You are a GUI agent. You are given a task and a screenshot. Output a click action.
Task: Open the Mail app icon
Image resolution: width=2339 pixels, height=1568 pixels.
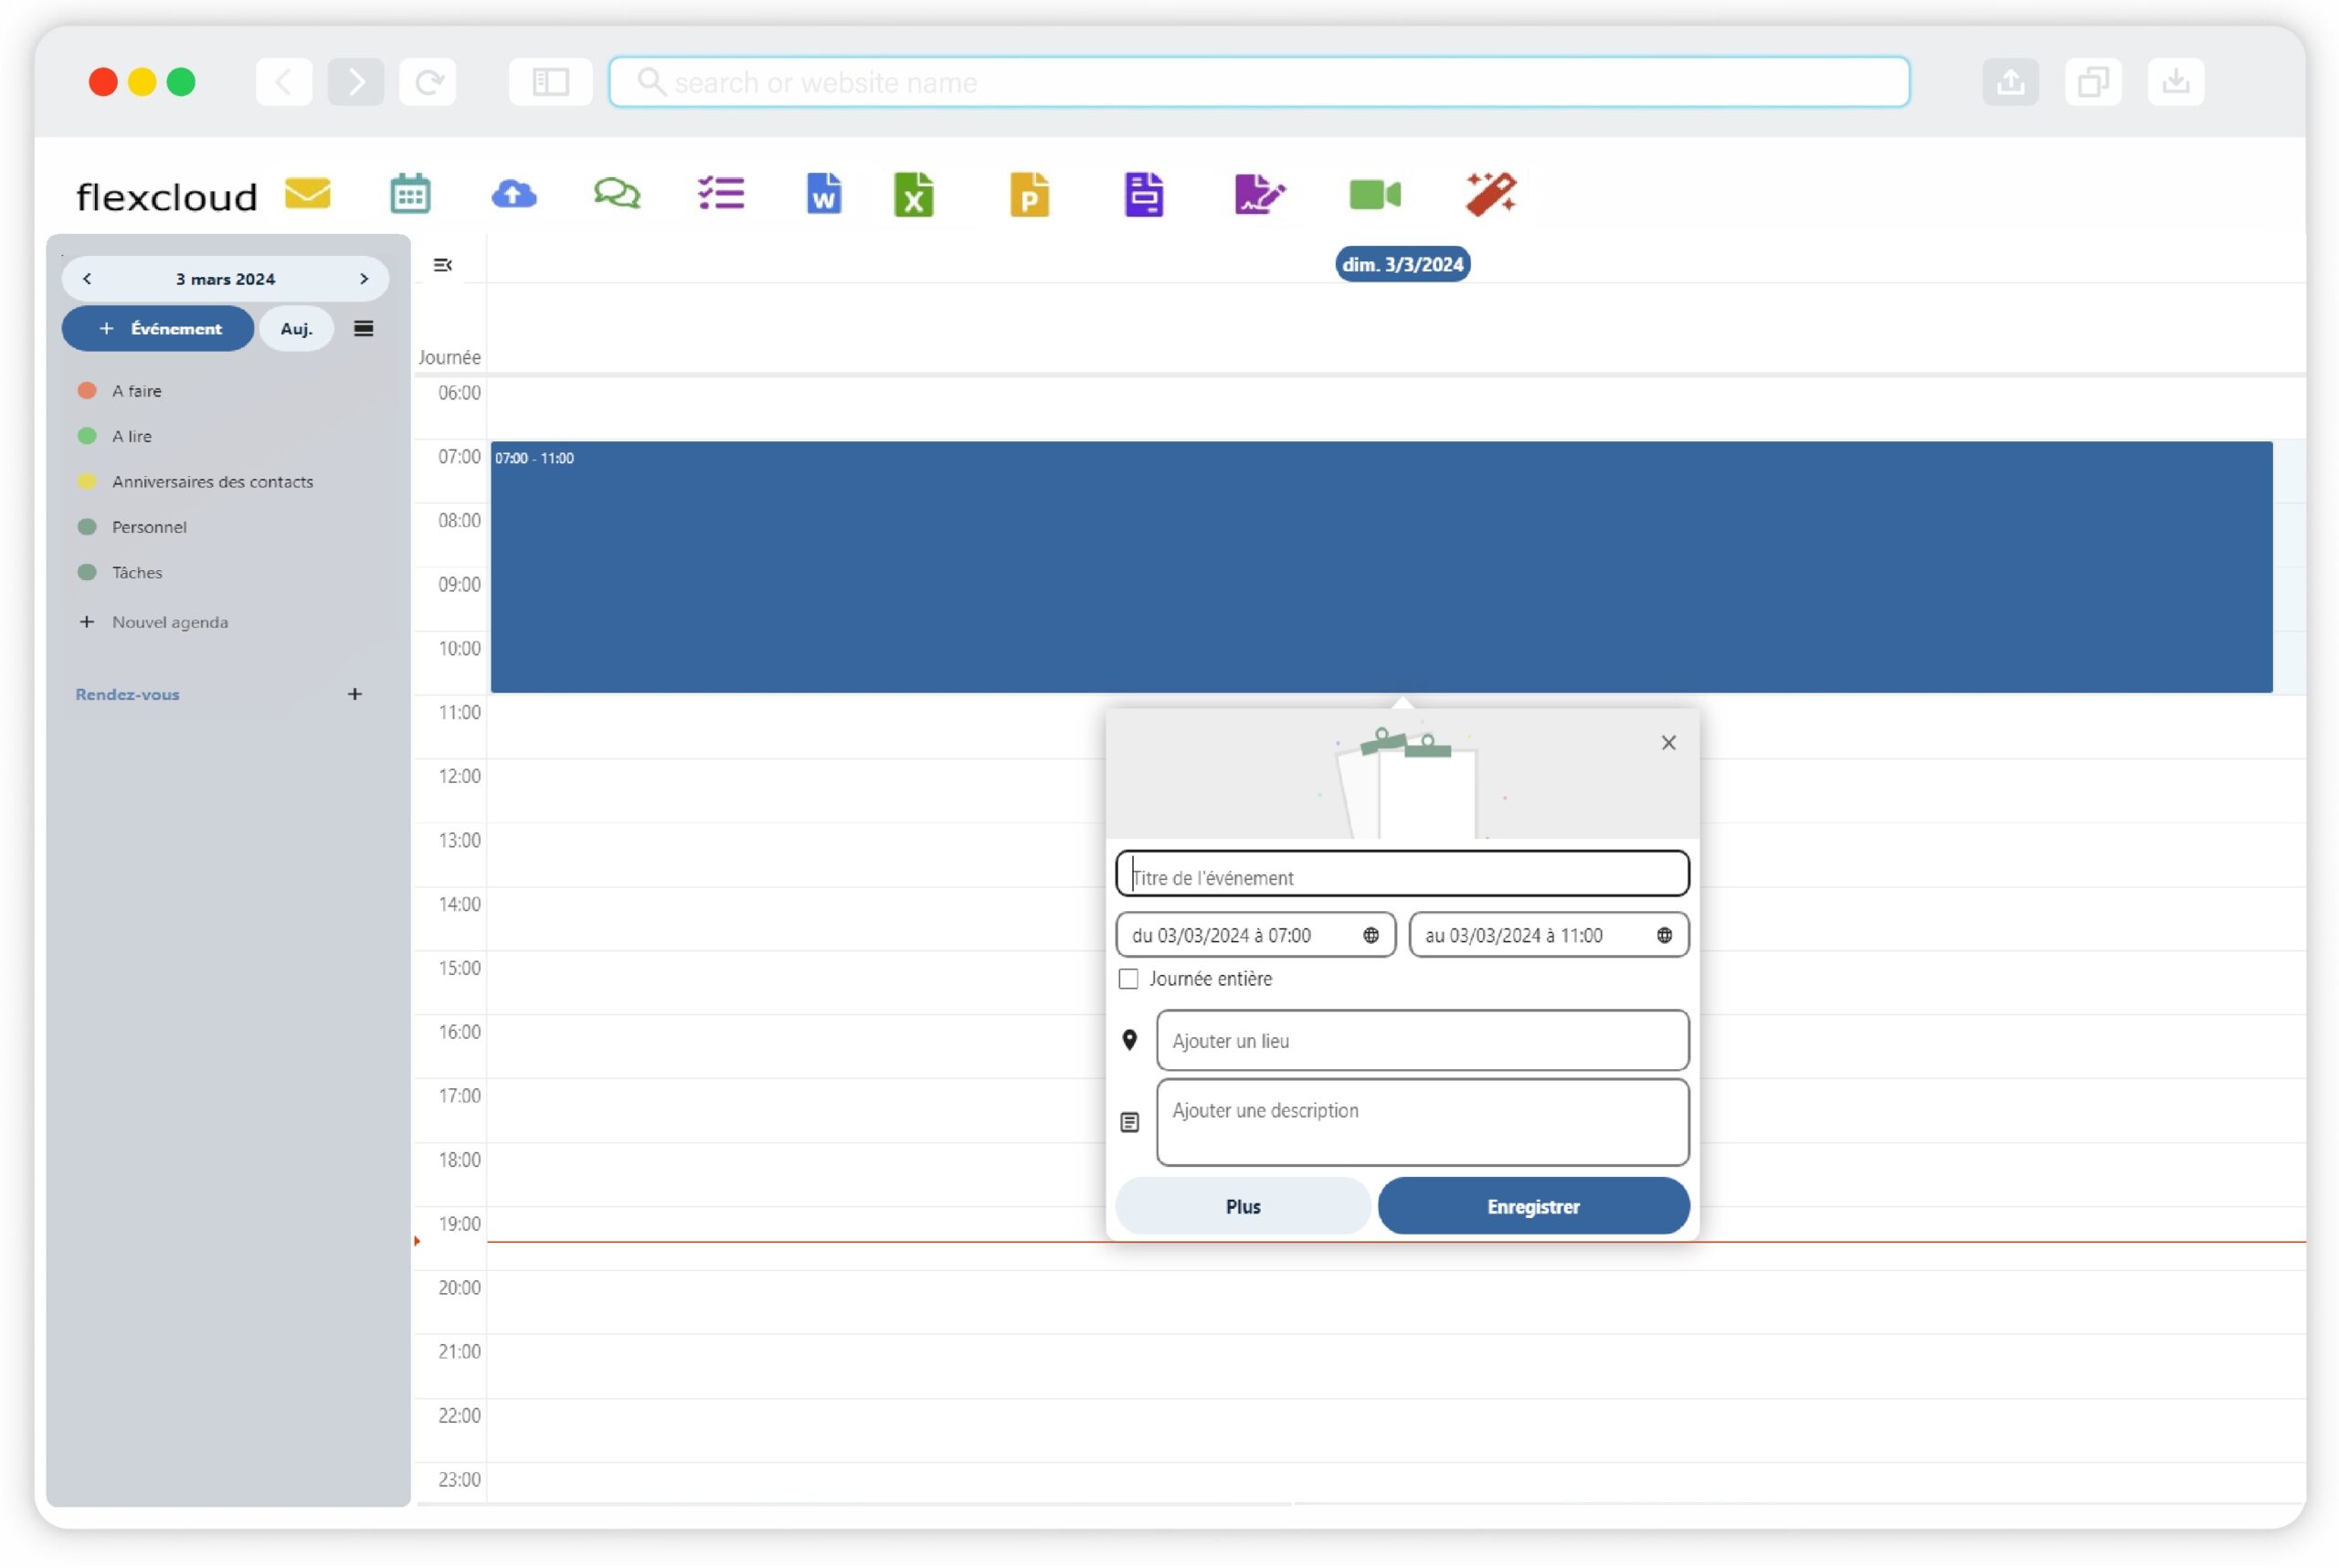click(x=306, y=194)
